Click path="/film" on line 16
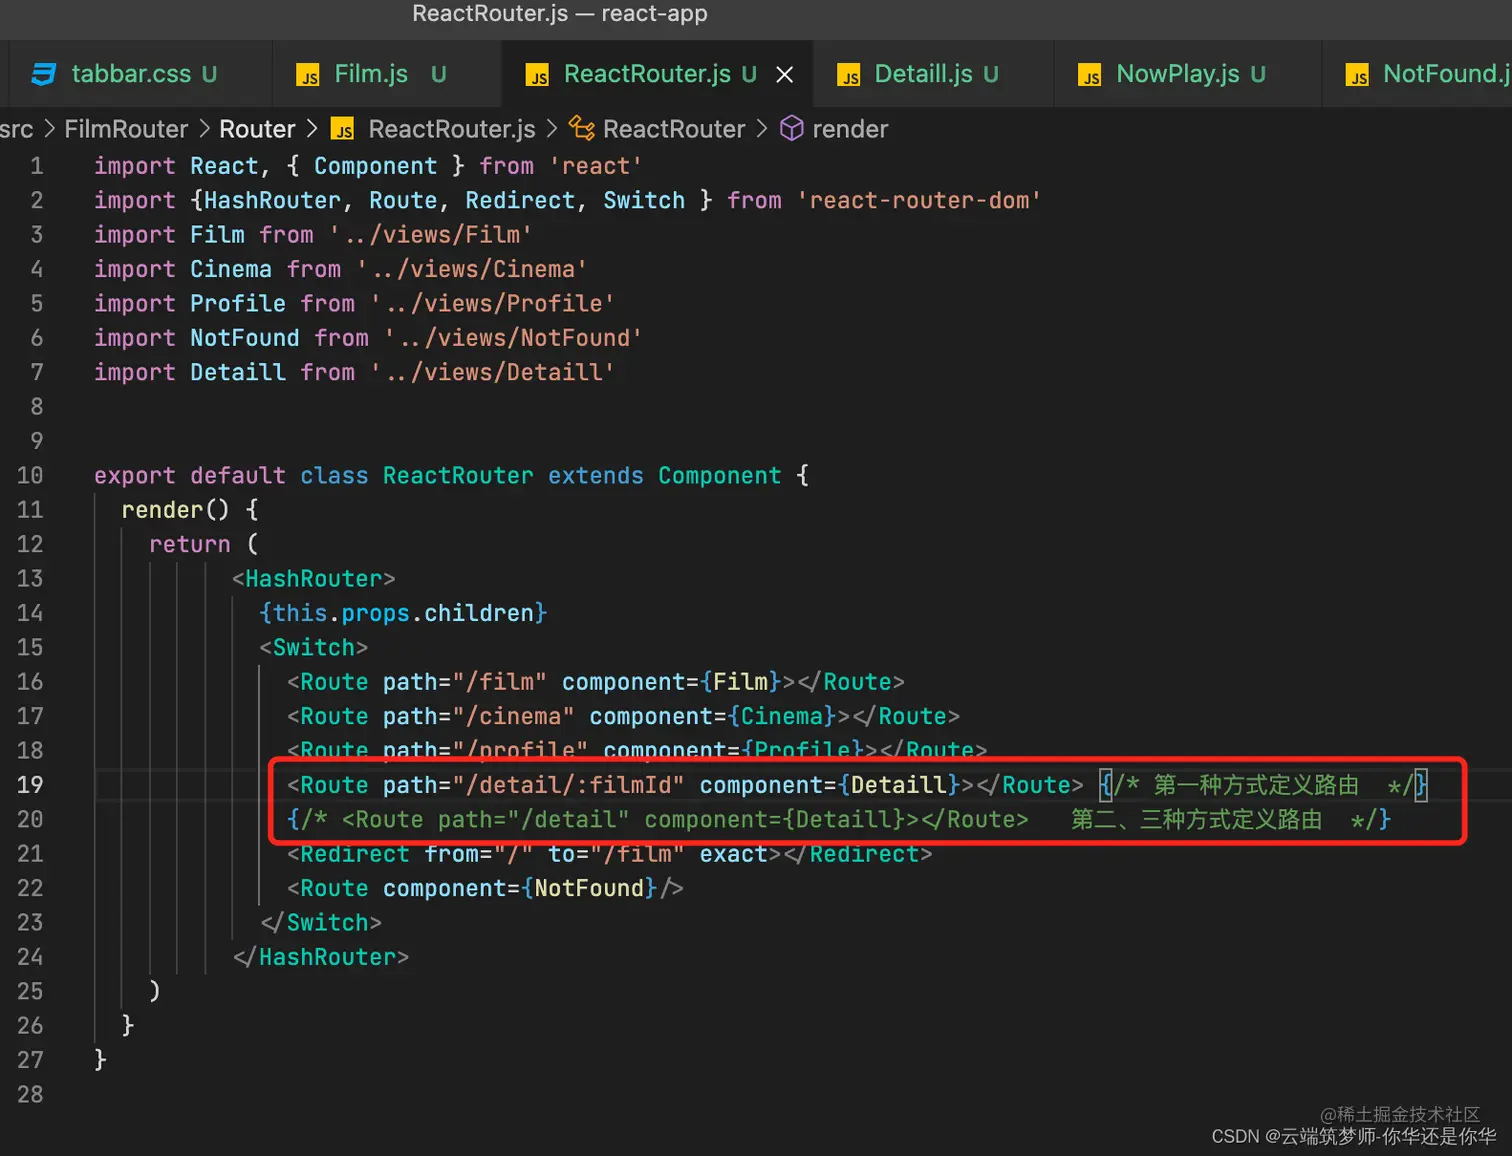The width and height of the screenshot is (1512, 1156). point(465,682)
